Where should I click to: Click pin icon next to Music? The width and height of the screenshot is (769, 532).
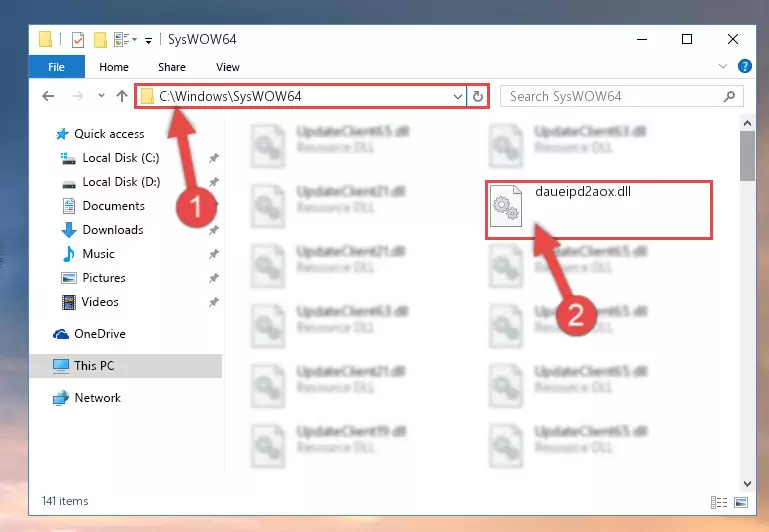pos(213,254)
